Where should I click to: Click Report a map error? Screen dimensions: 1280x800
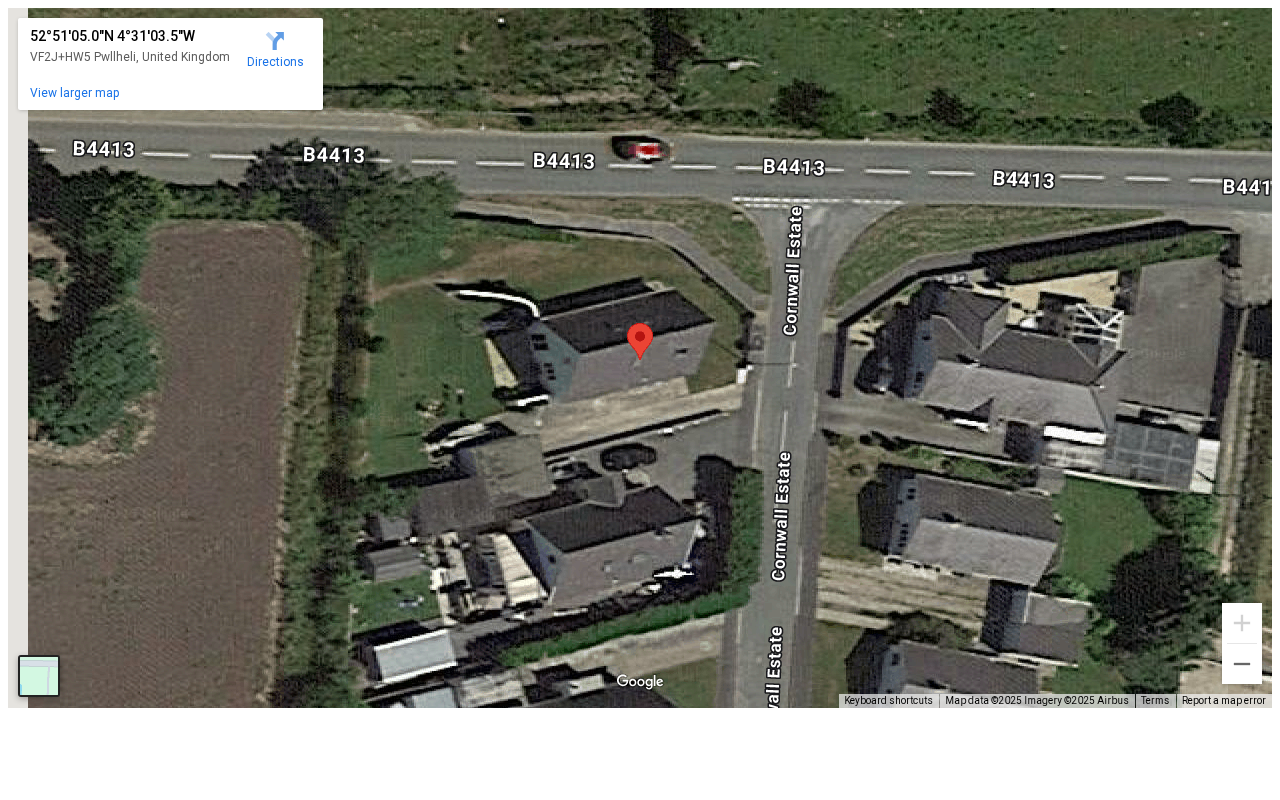click(x=1224, y=700)
